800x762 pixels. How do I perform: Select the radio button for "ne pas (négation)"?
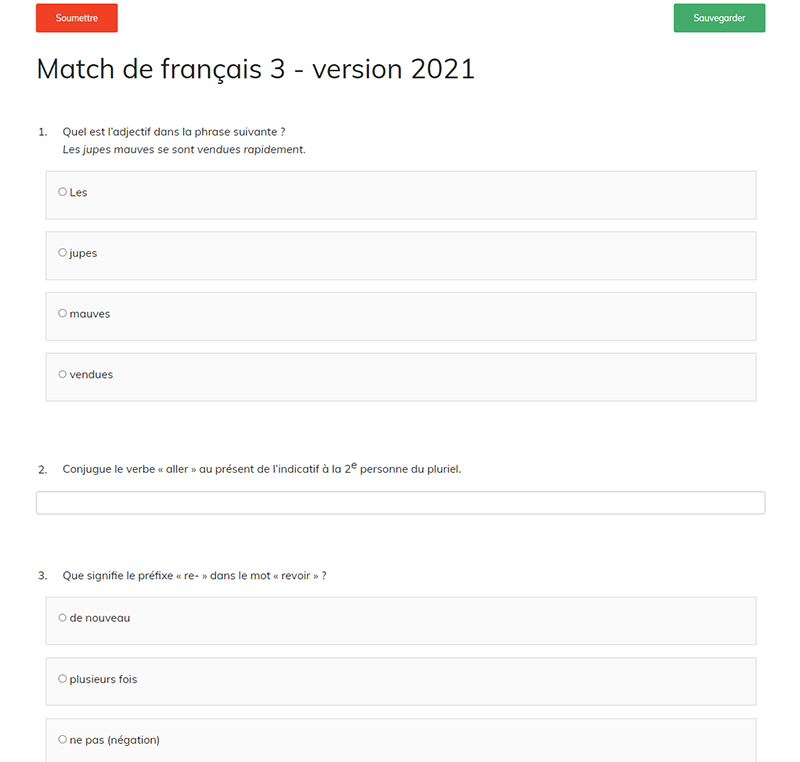[62, 739]
